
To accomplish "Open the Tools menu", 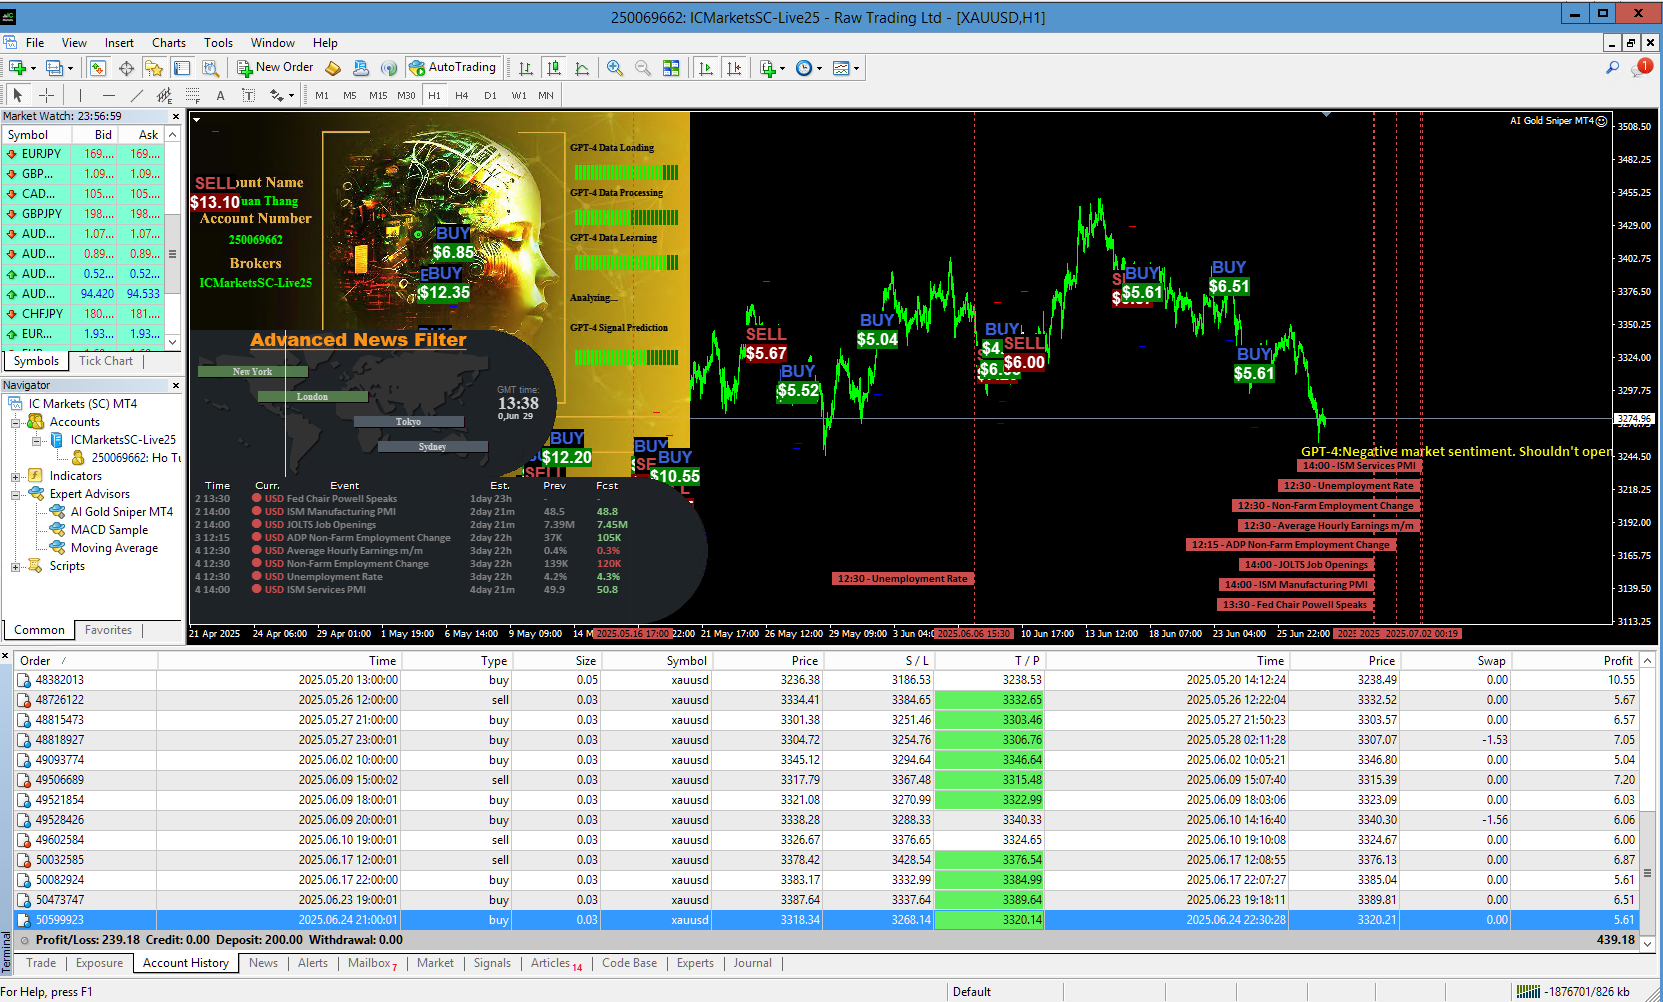I will click(218, 43).
